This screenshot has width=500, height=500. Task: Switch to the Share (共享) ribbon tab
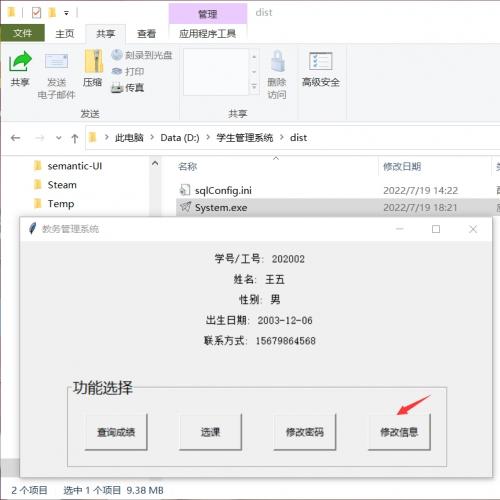point(105,34)
